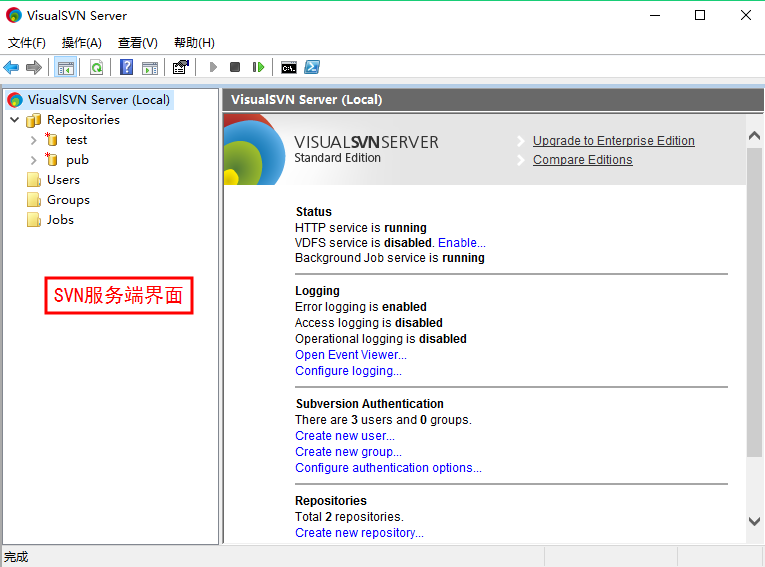Click Create new repository... link
This screenshot has width=765, height=567.
tap(359, 533)
